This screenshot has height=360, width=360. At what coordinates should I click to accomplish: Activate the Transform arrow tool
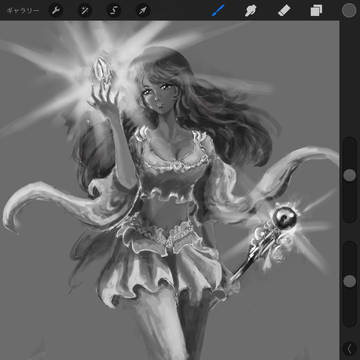pos(143,11)
